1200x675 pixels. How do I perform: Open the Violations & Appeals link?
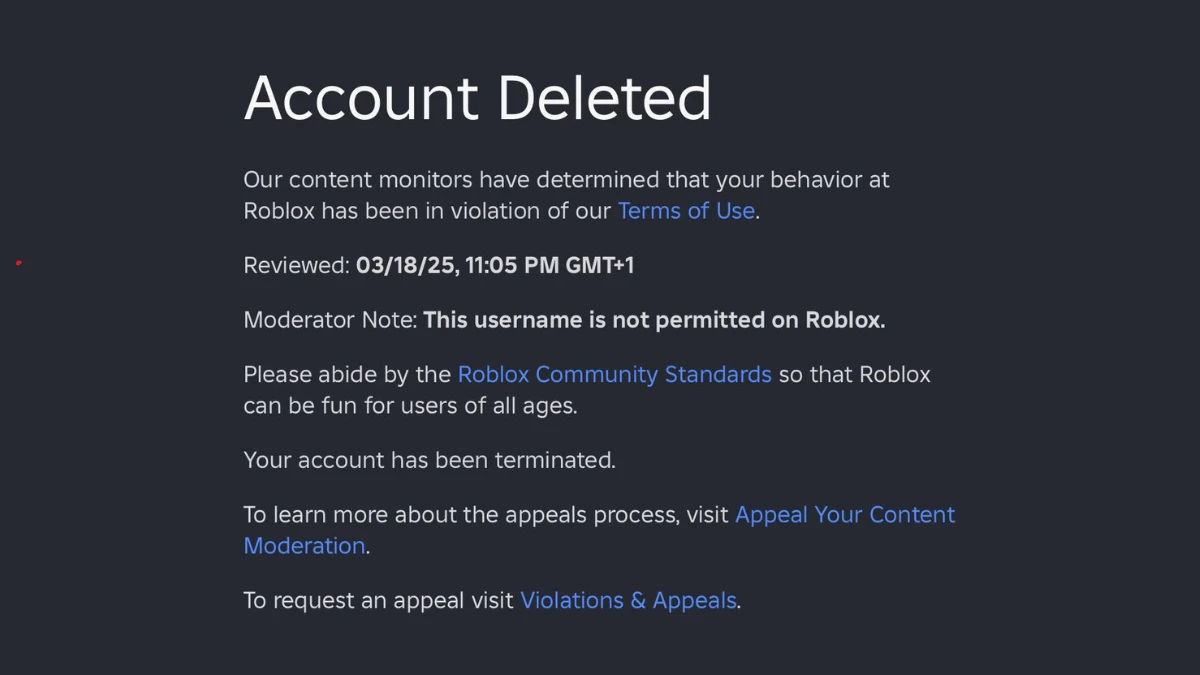click(628, 601)
